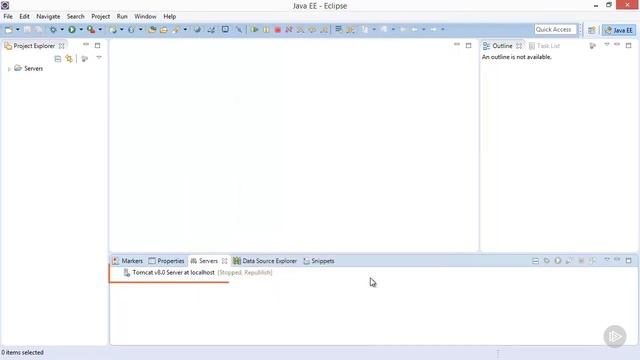Minimize the editor area

click(x=457, y=44)
